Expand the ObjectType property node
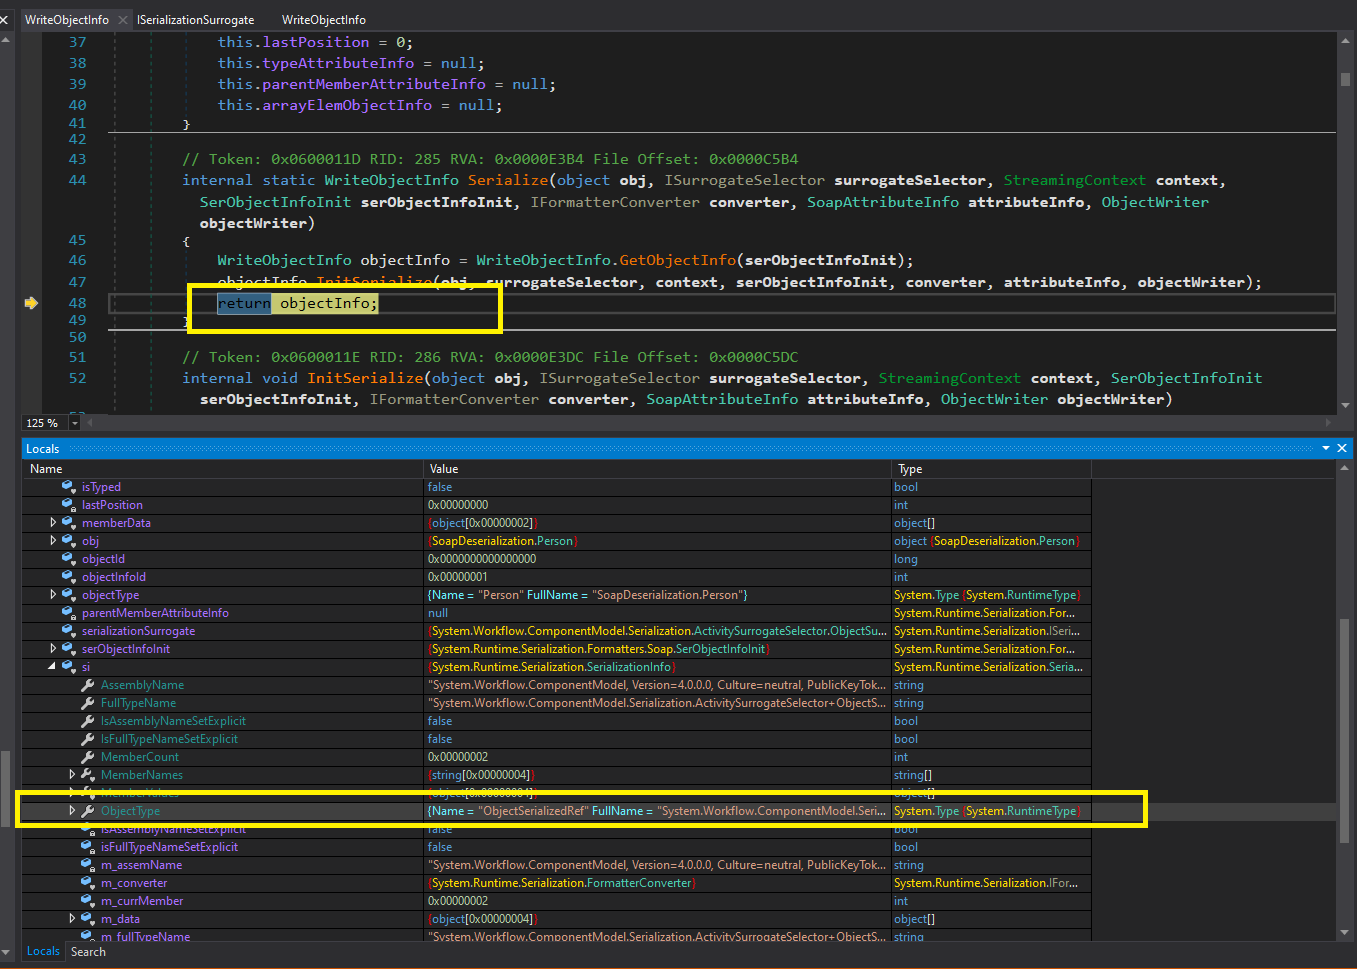The height and width of the screenshot is (977, 1357). coord(72,811)
